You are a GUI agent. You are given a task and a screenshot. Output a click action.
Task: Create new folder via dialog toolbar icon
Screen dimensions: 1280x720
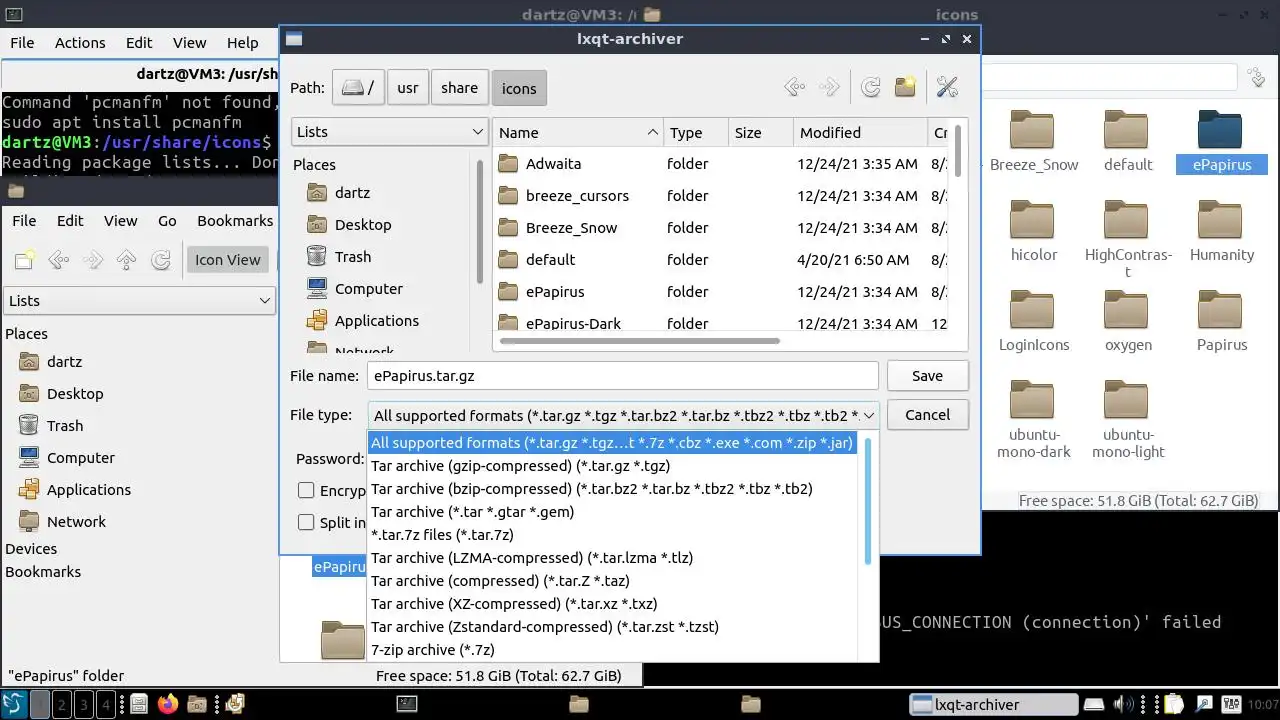[905, 88]
